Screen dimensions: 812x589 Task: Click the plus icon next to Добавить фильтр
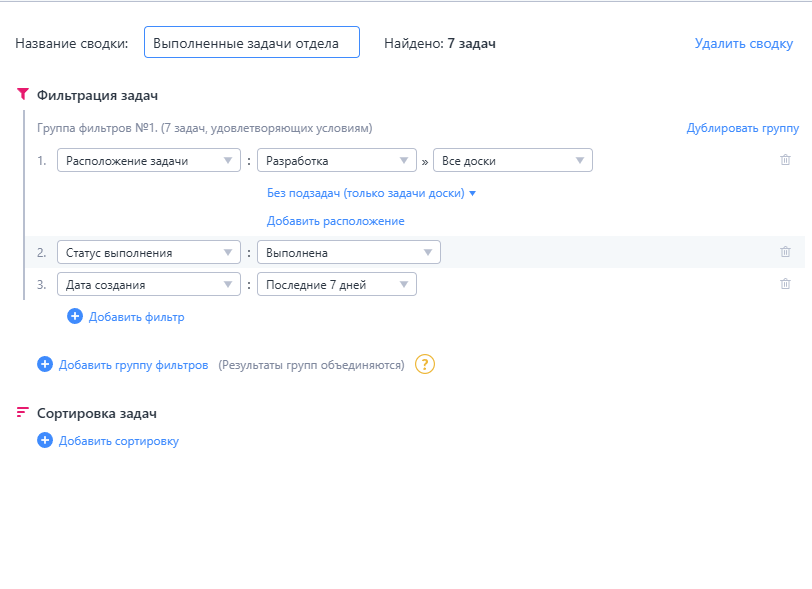(75, 315)
